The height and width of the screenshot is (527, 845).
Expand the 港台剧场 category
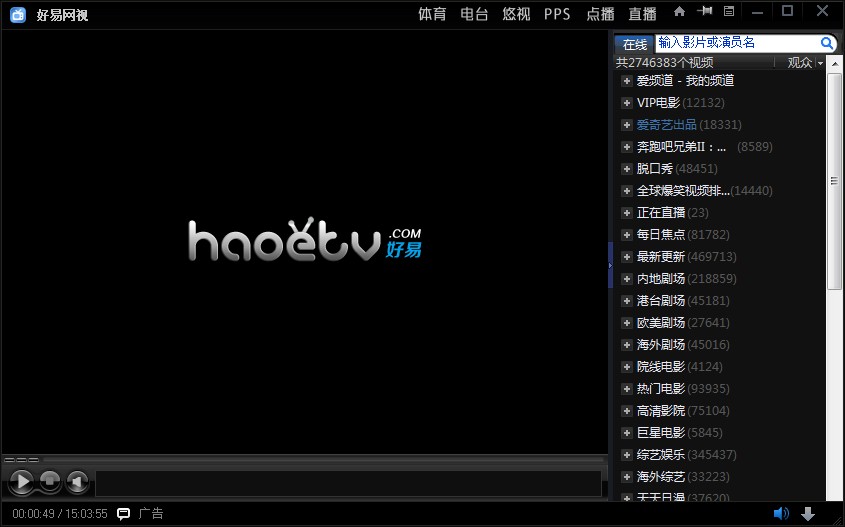[x=626, y=301]
